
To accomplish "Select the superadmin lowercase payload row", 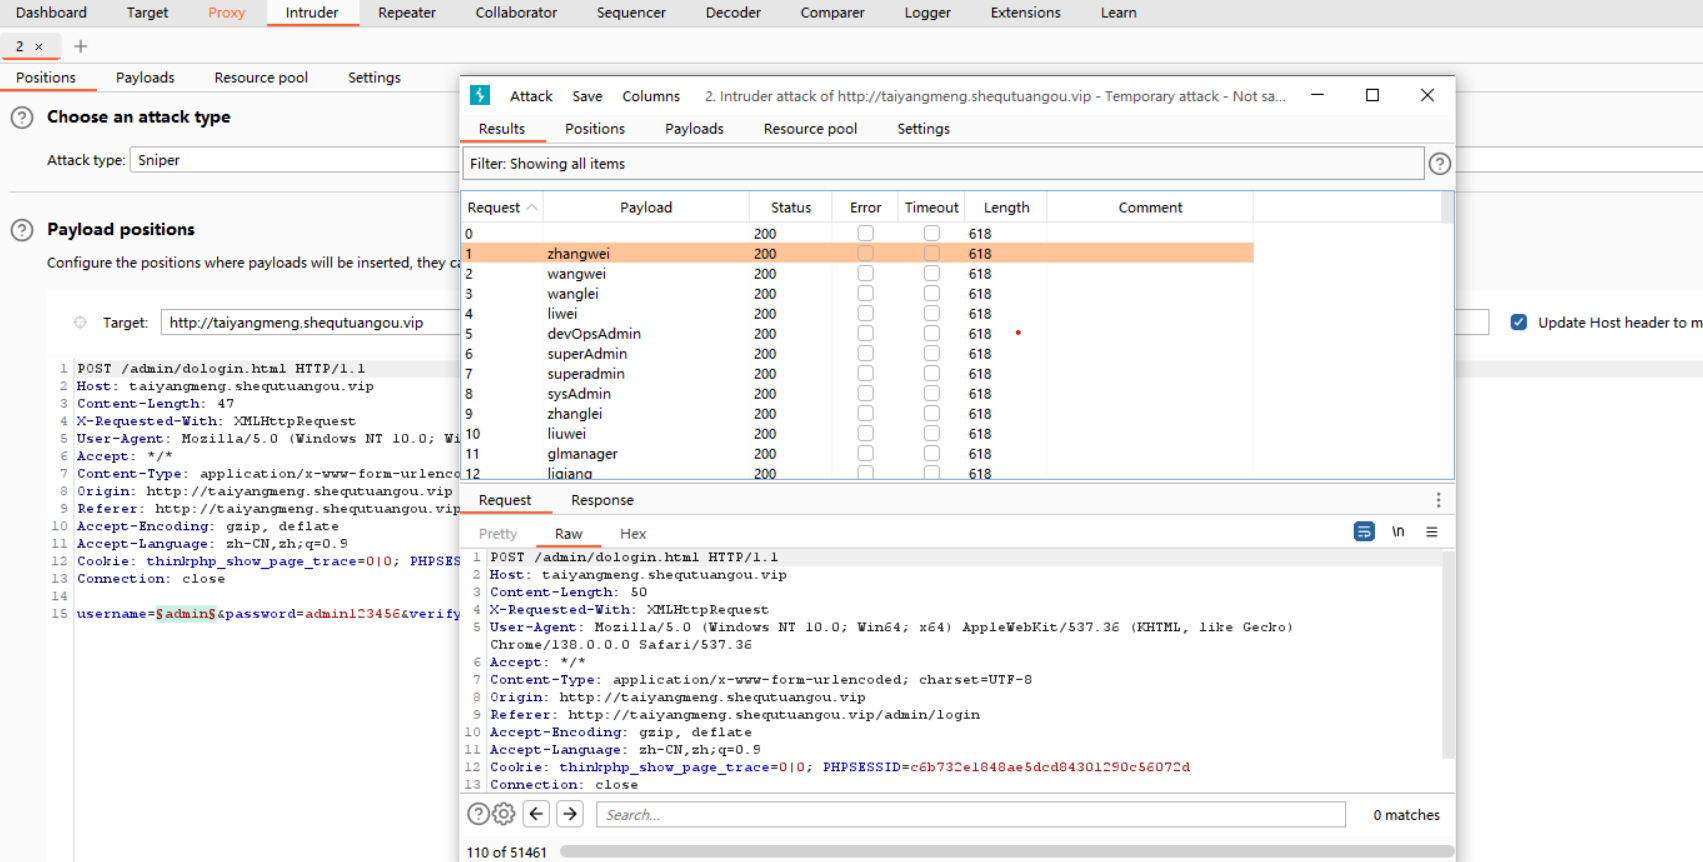I will point(857,373).
